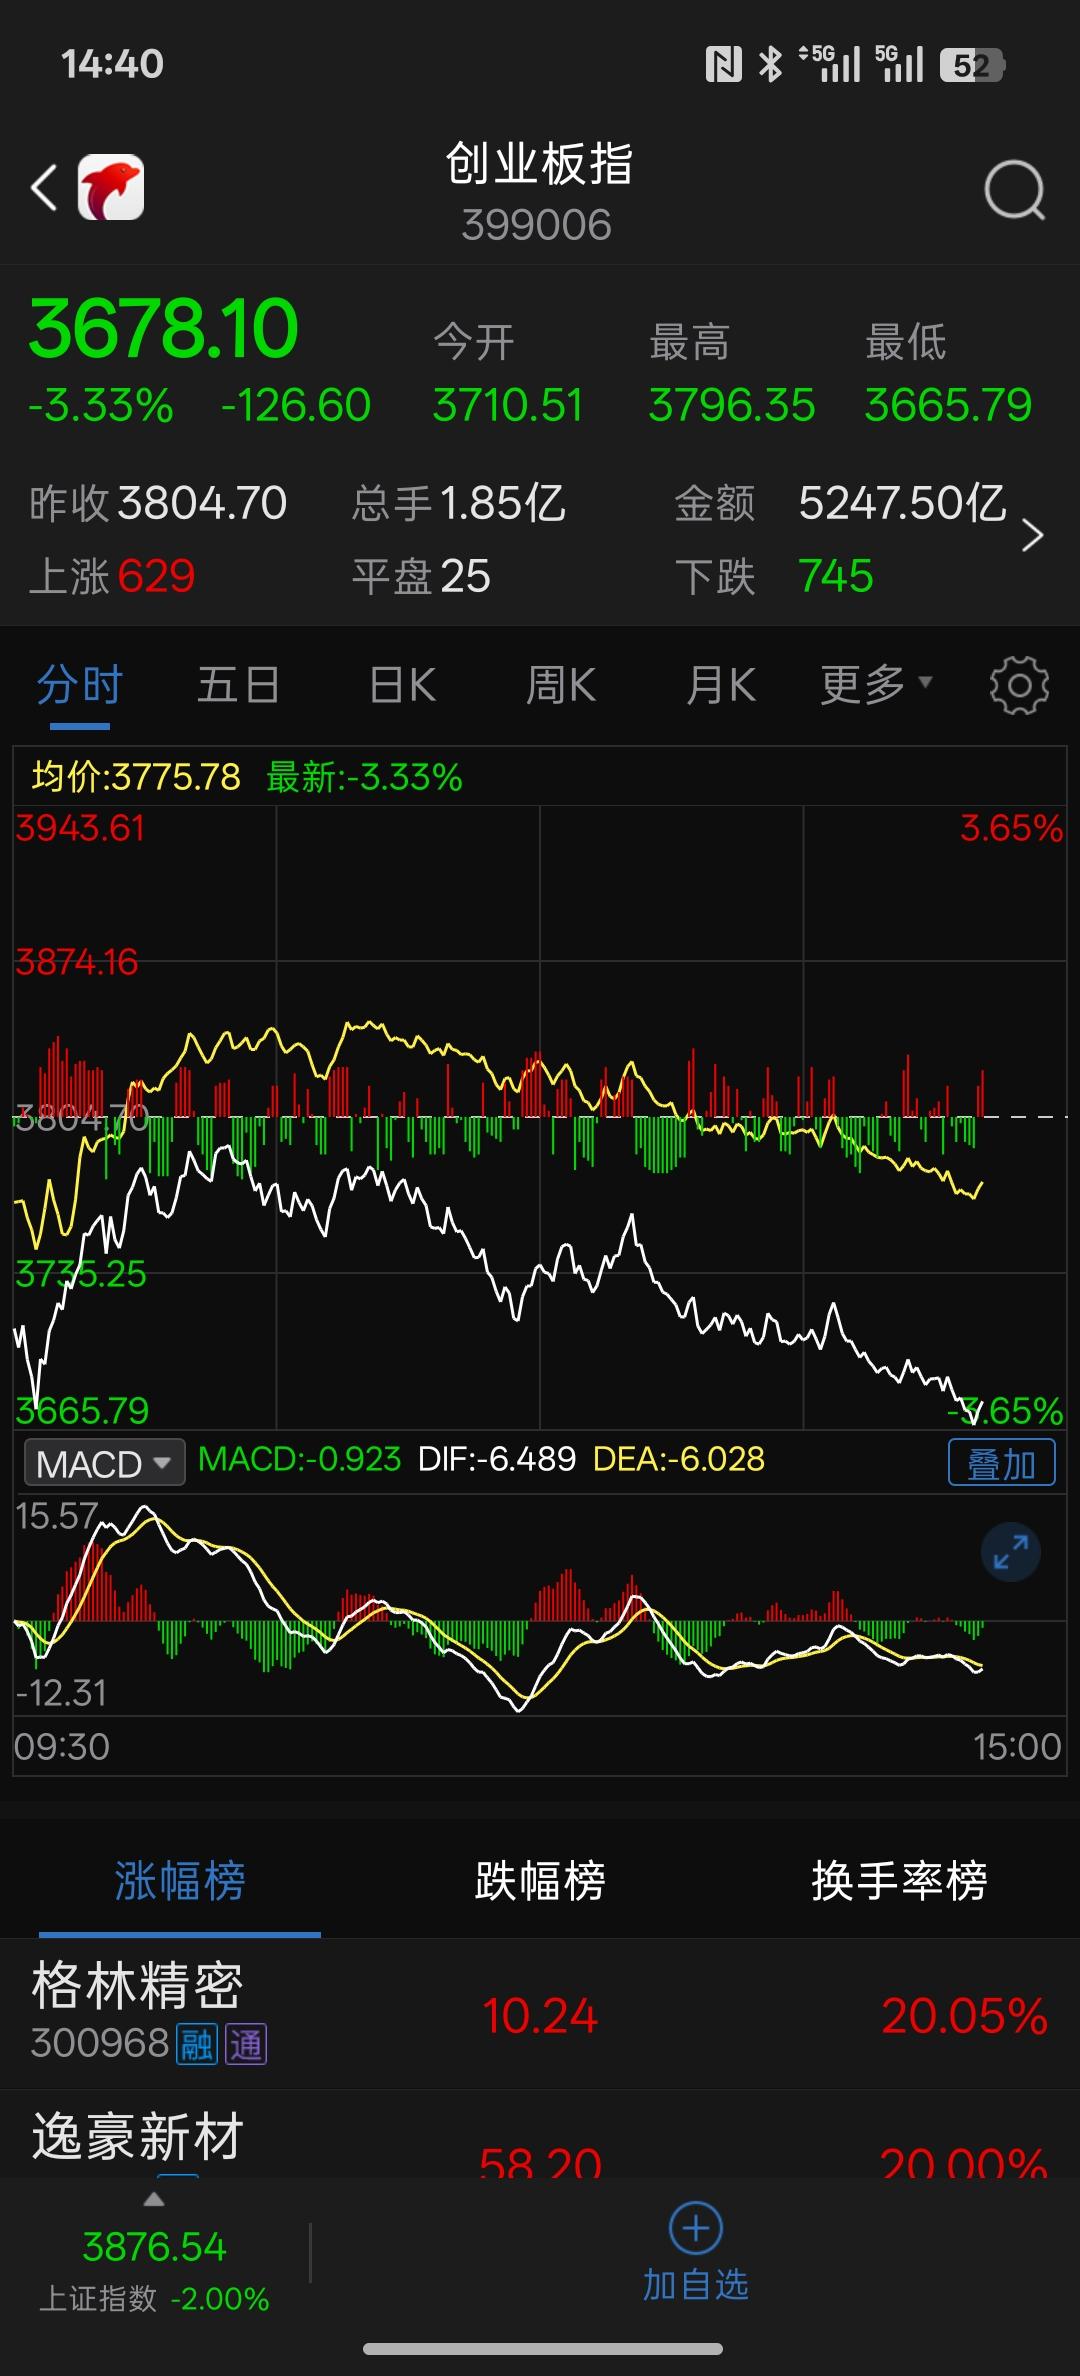Tap the 今开 value 3710.51

[508, 406]
